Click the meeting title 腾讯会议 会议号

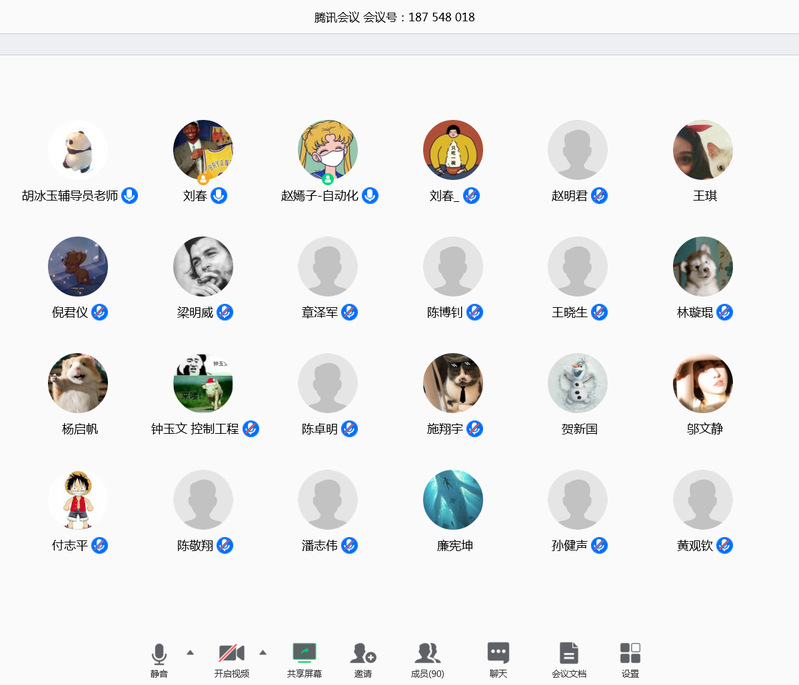tap(394, 17)
